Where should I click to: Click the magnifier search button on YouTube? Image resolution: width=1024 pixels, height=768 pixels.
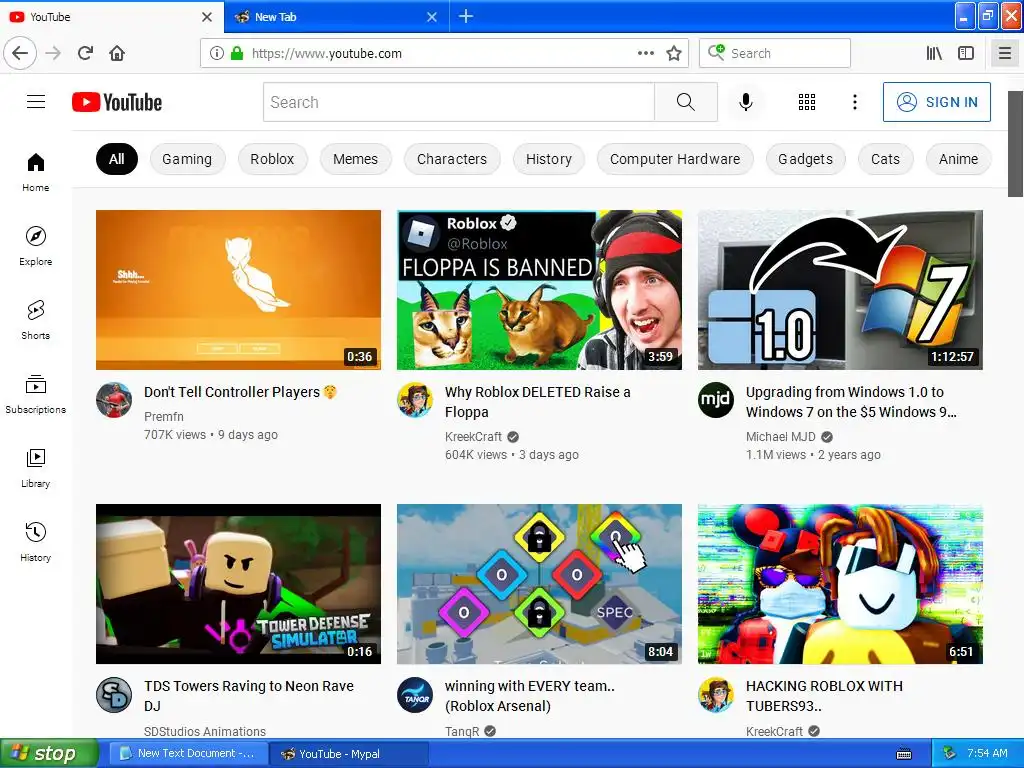coord(686,102)
